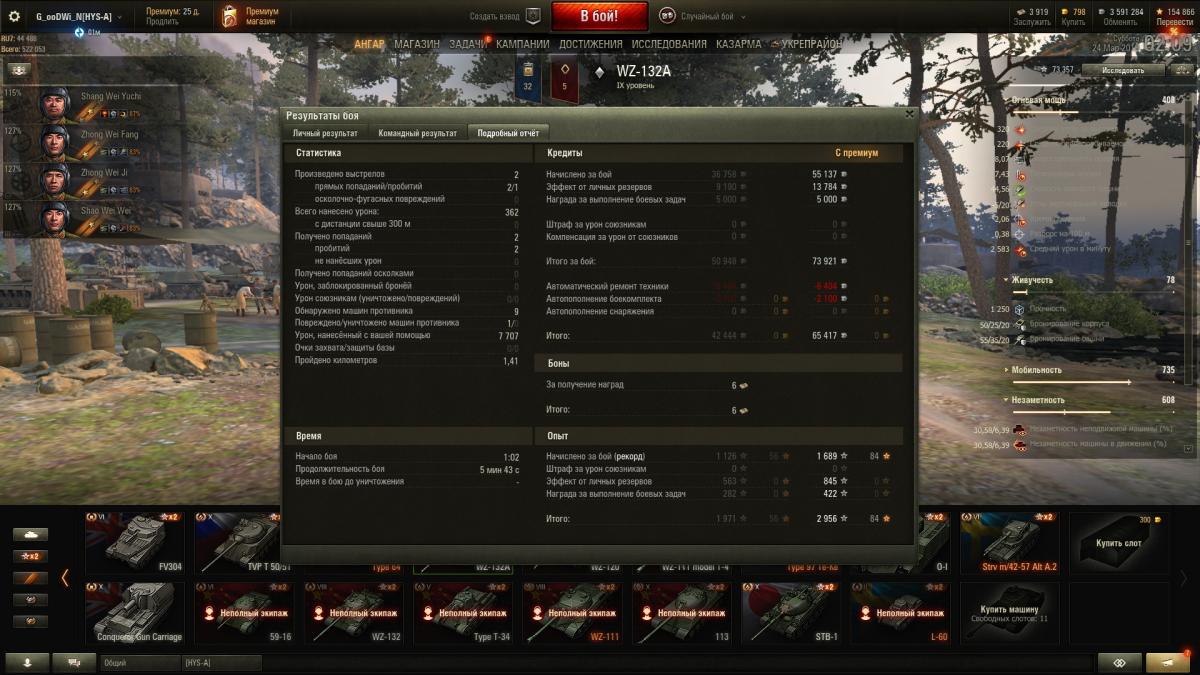The height and width of the screenshot is (675, 1200).
Task: Switch to the Командный результат tab
Action: pos(417,133)
